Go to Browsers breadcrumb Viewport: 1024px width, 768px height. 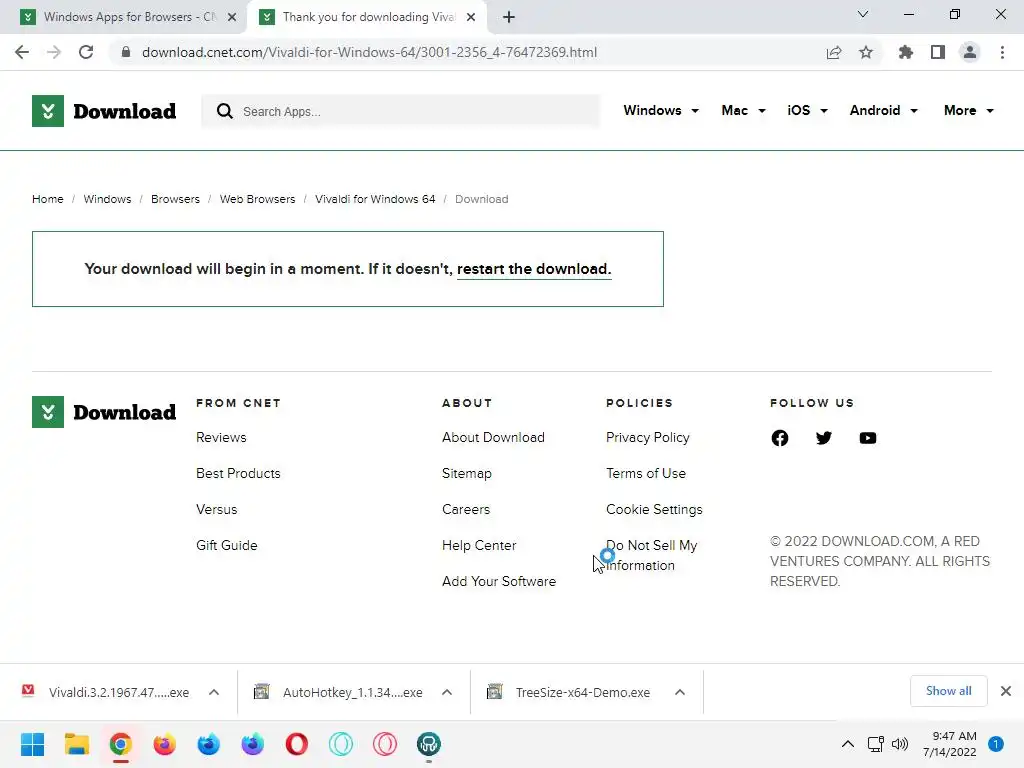(x=175, y=199)
